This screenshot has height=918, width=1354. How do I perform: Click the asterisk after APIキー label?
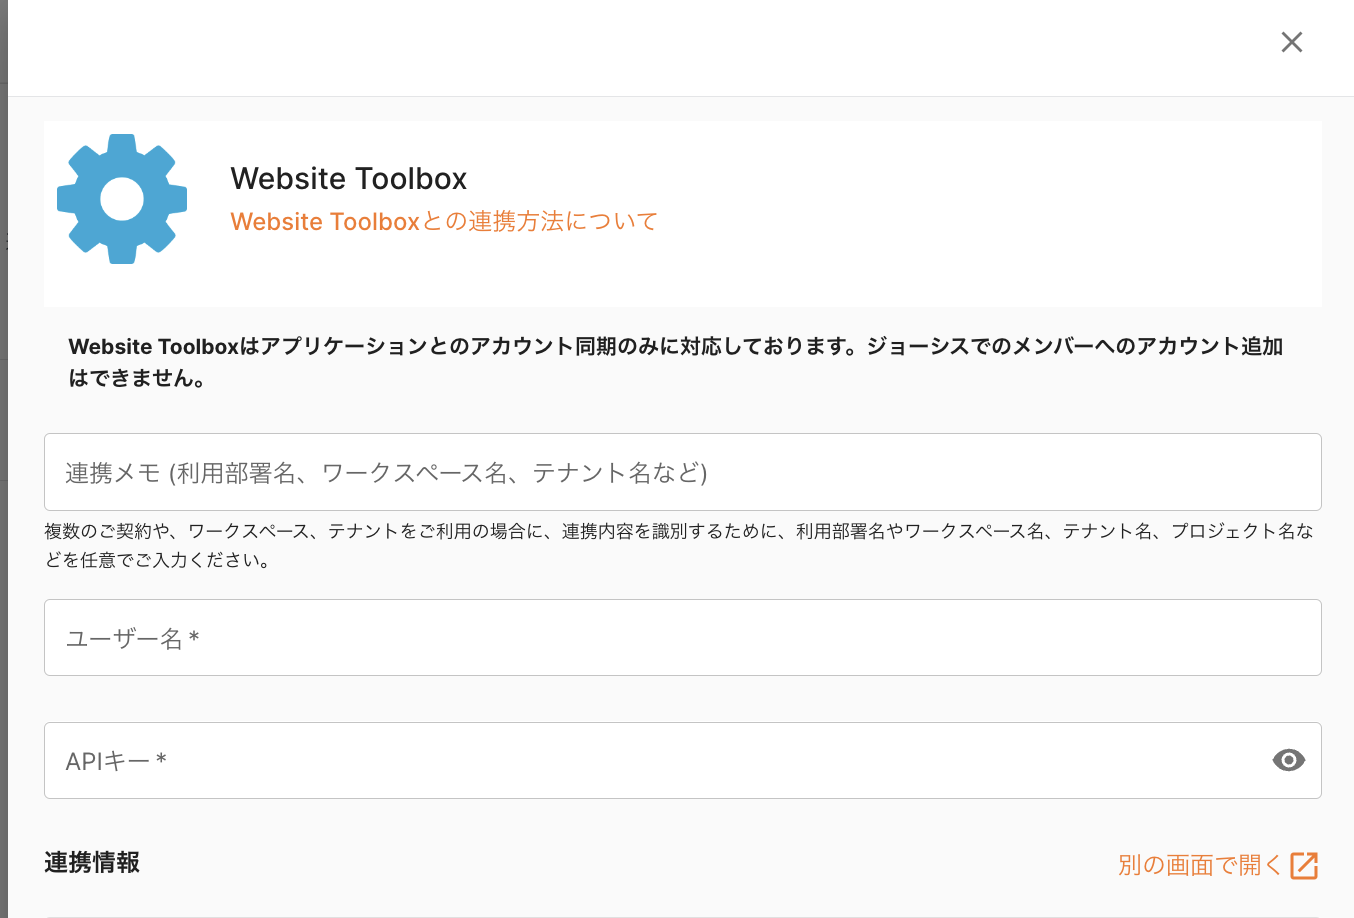click(x=161, y=760)
